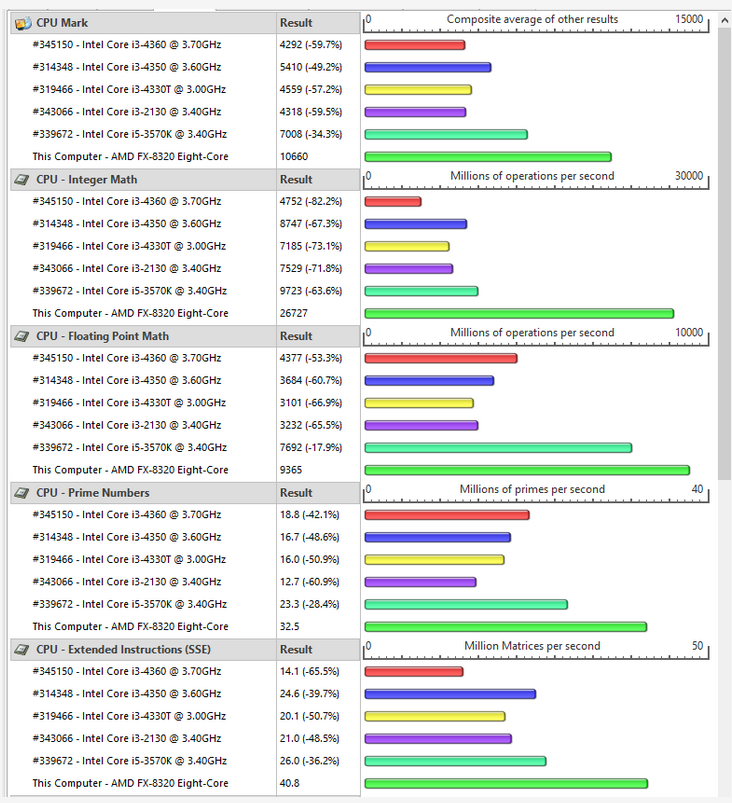Viewport: 732px width, 803px height.
Task: Click yellow i3-4330T bar in Integer Math chart
Action: 407,247
